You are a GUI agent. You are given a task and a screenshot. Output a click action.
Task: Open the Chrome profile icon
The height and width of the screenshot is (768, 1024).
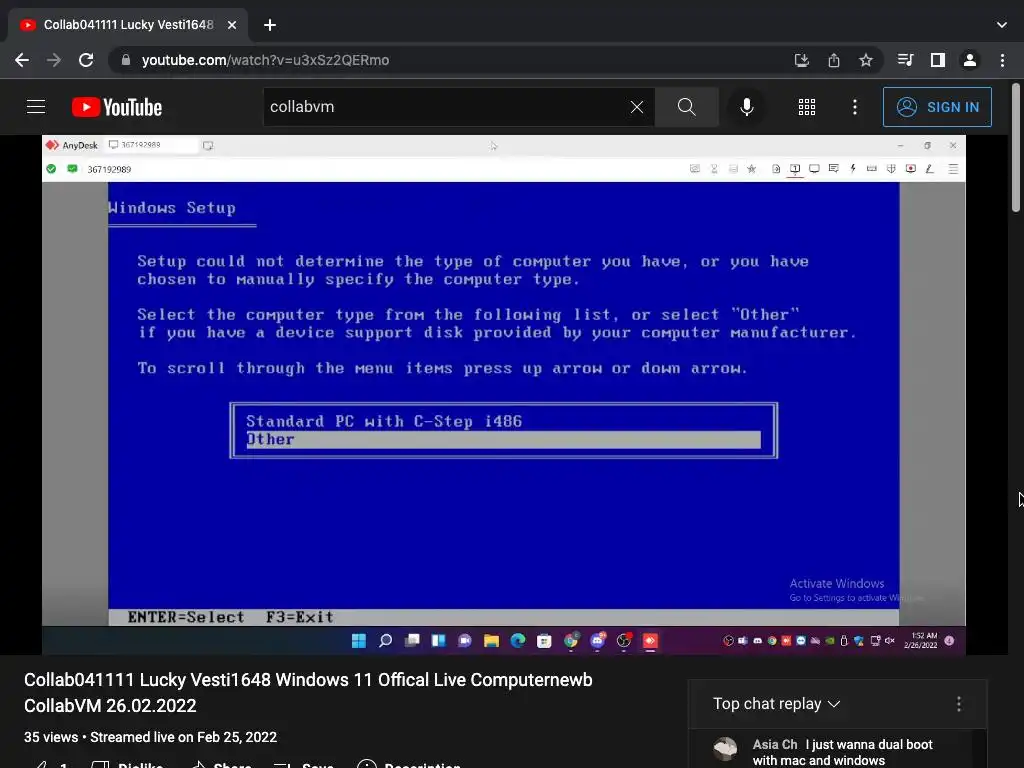(x=970, y=60)
